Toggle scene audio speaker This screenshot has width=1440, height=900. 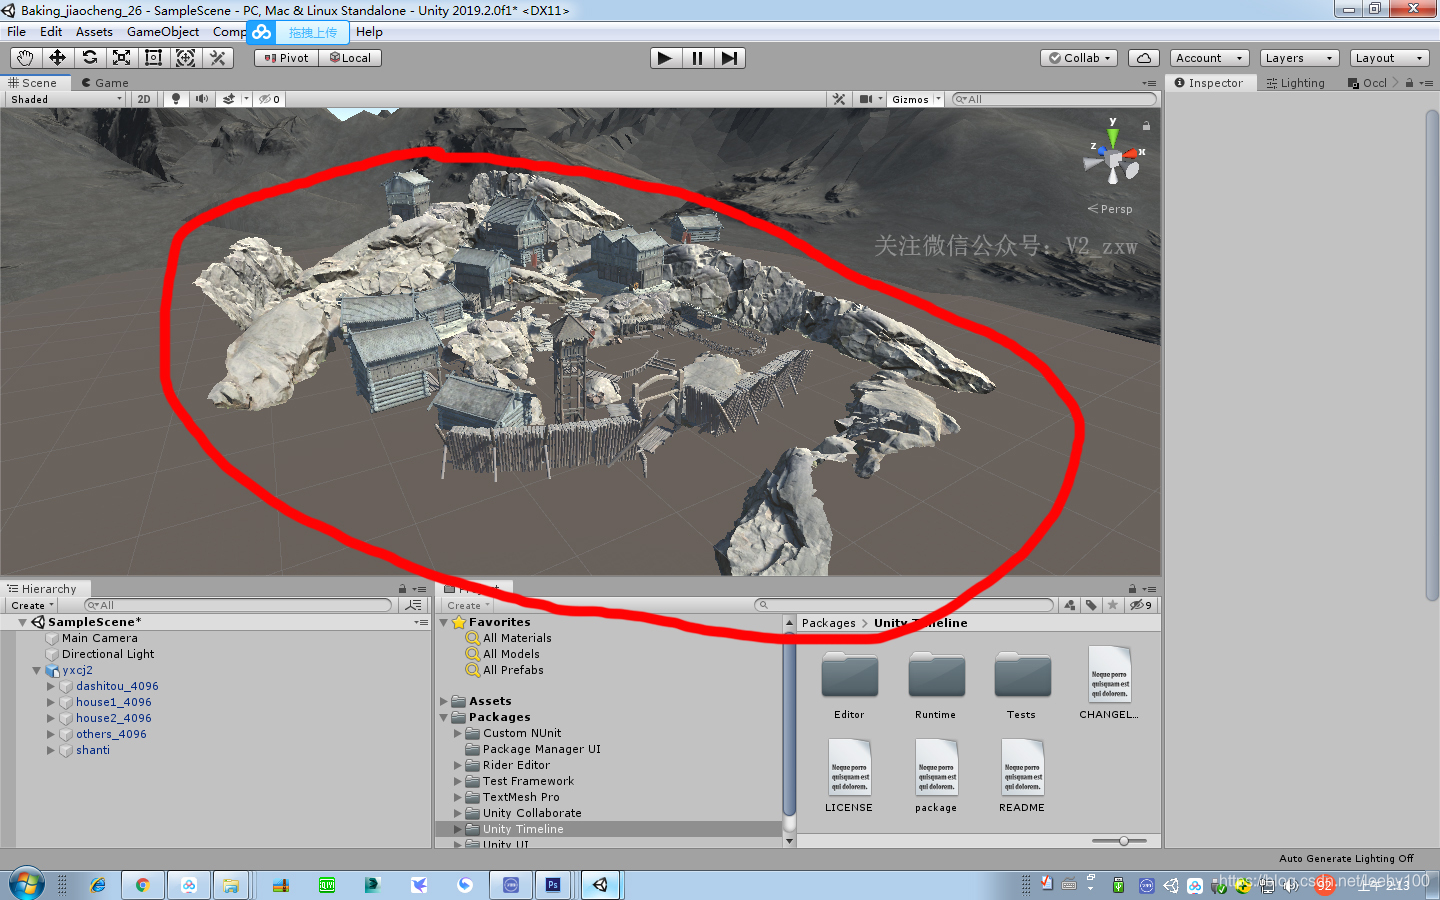[202, 99]
